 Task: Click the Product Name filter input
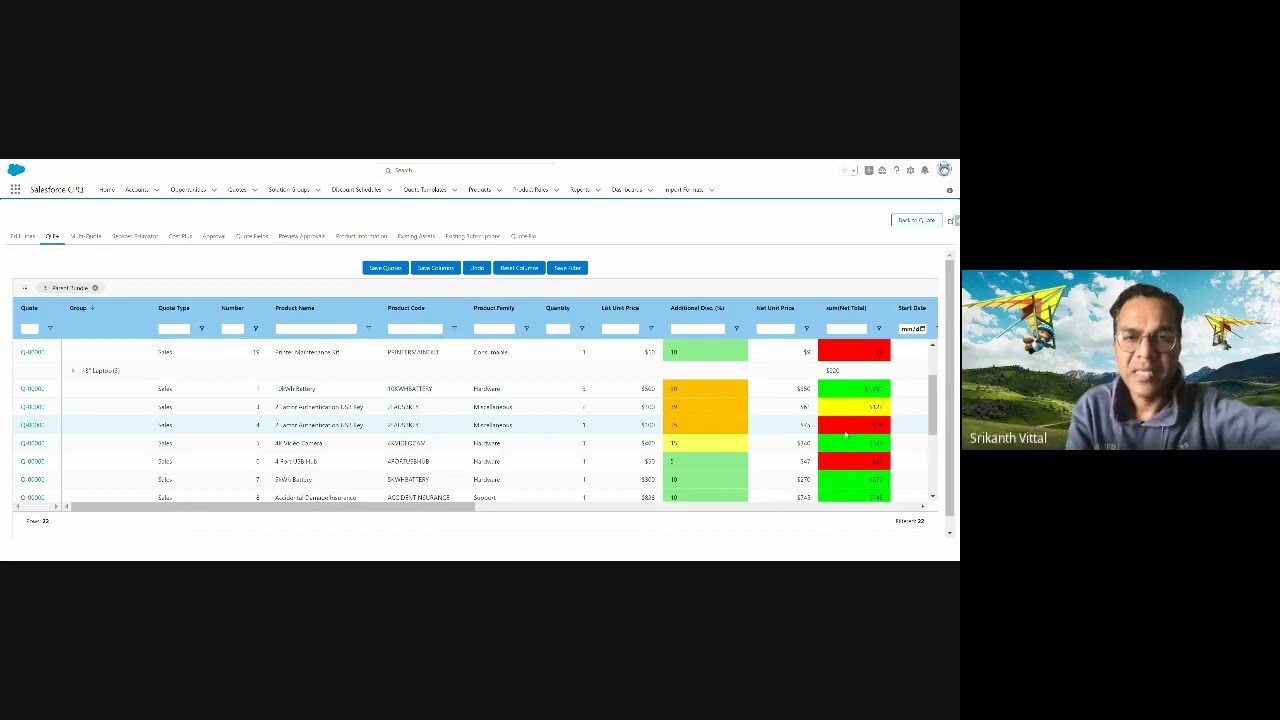tap(317, 329)
